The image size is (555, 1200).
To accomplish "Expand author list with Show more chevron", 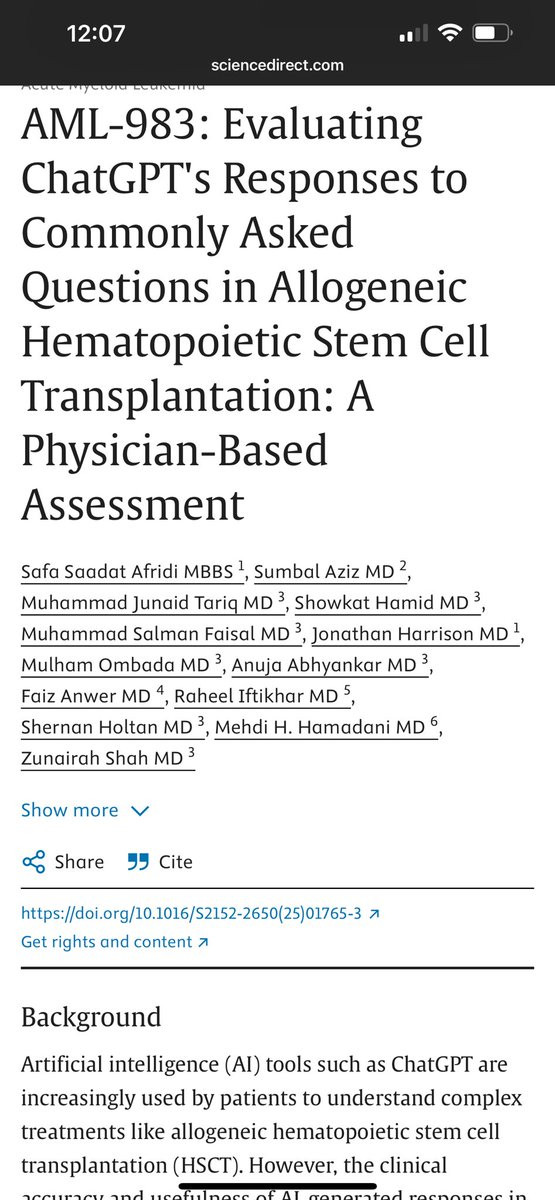I will (140, 811).
